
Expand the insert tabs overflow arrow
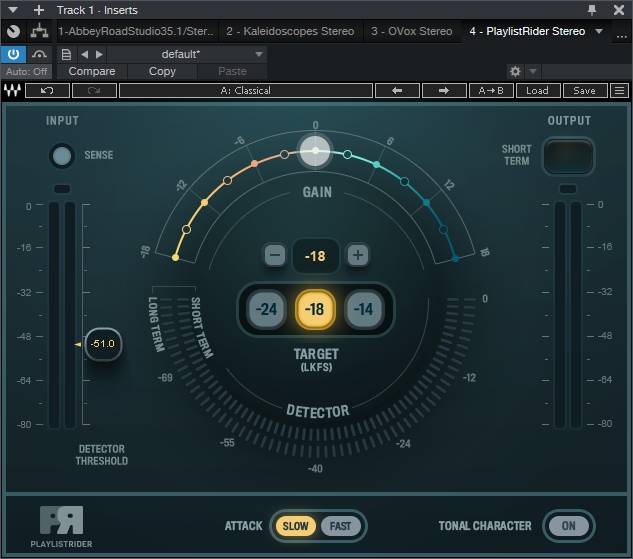[x=599, y=31]
